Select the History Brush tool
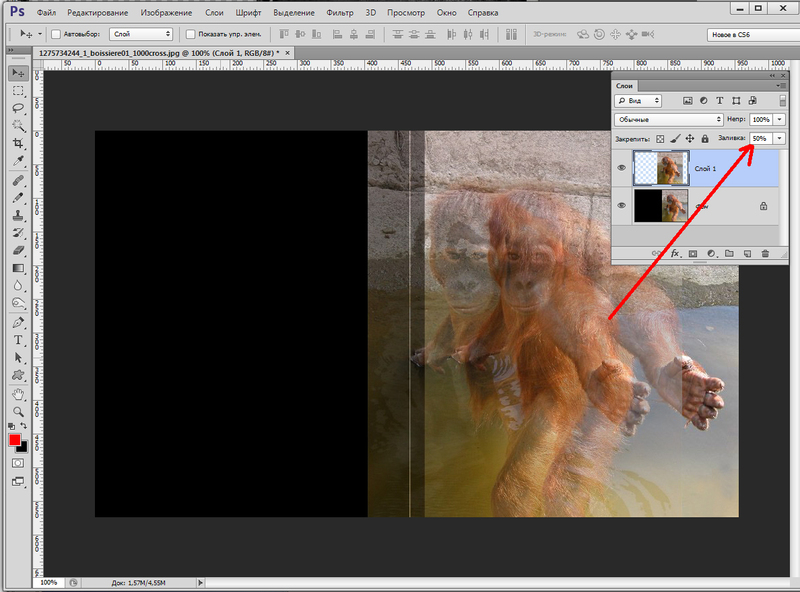 click(18, 233)
